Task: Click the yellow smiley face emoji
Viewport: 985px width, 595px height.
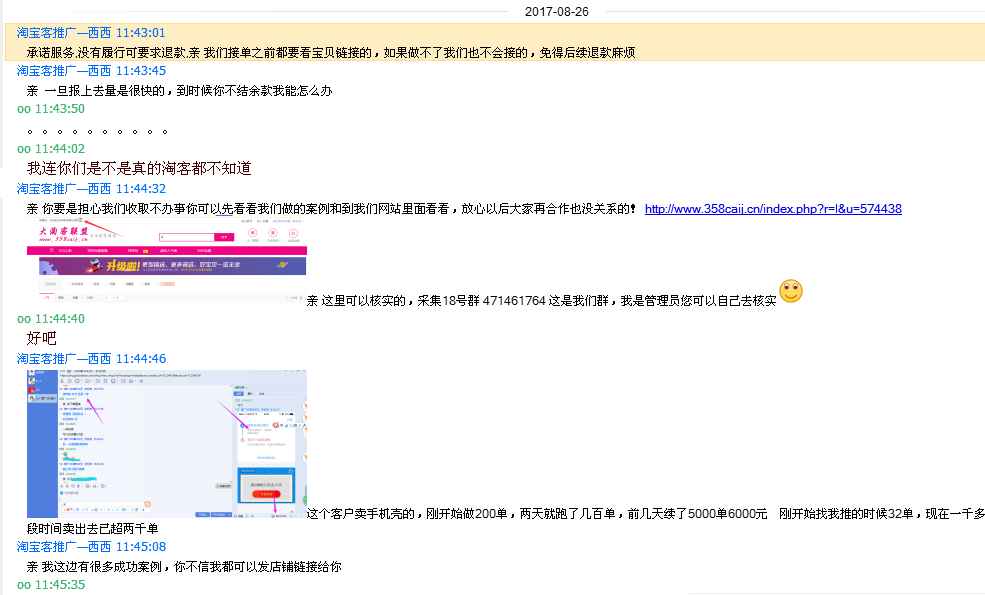Action: click(791, 291)
